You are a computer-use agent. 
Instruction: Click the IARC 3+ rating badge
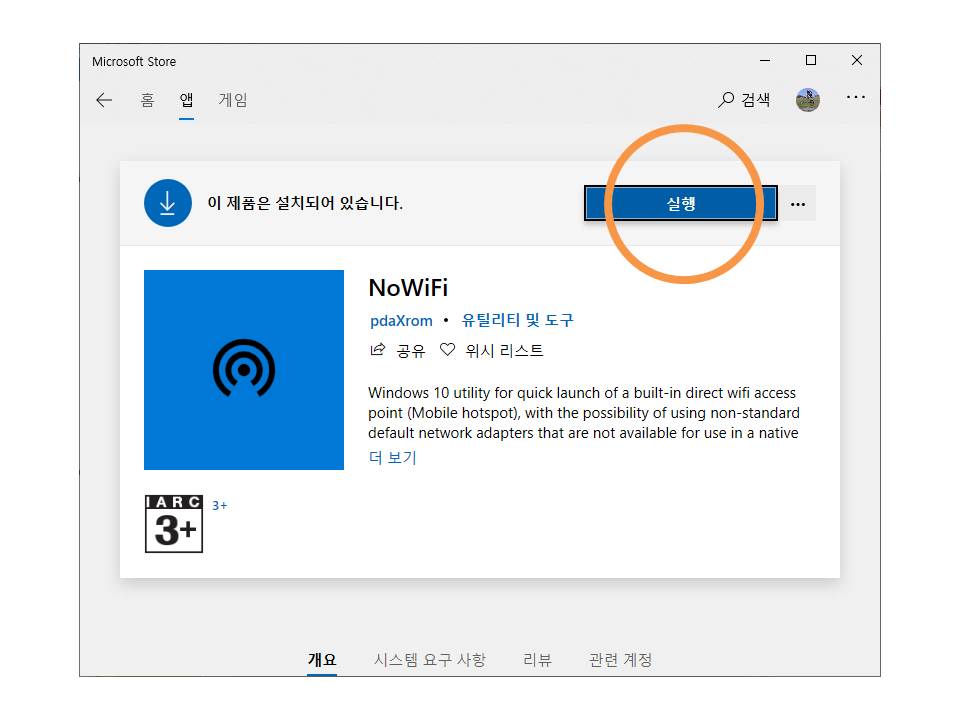pyautogui.click(x=174, y=524)
